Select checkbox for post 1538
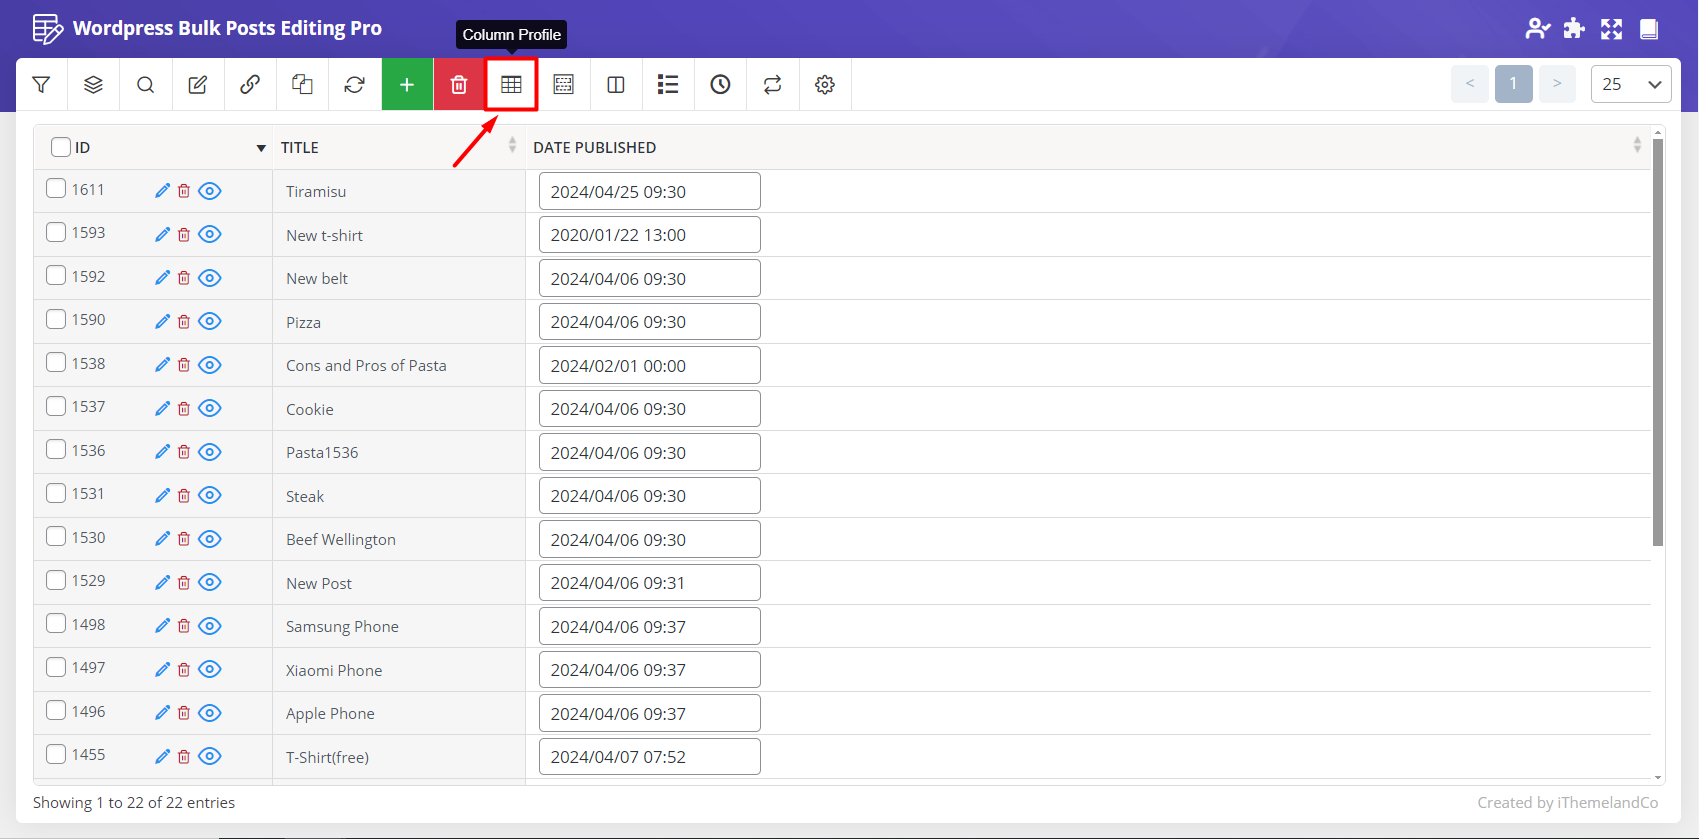1699x839 pixels. coord(56,363)
